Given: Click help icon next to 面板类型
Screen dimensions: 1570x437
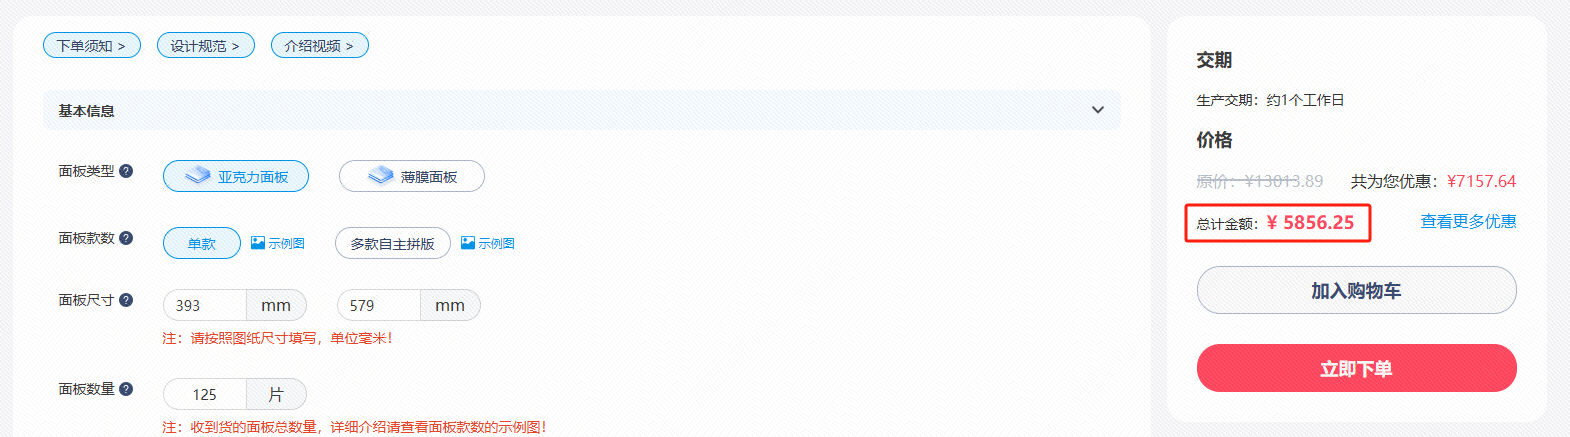Looking at the screenshot, I should (126, 171).
